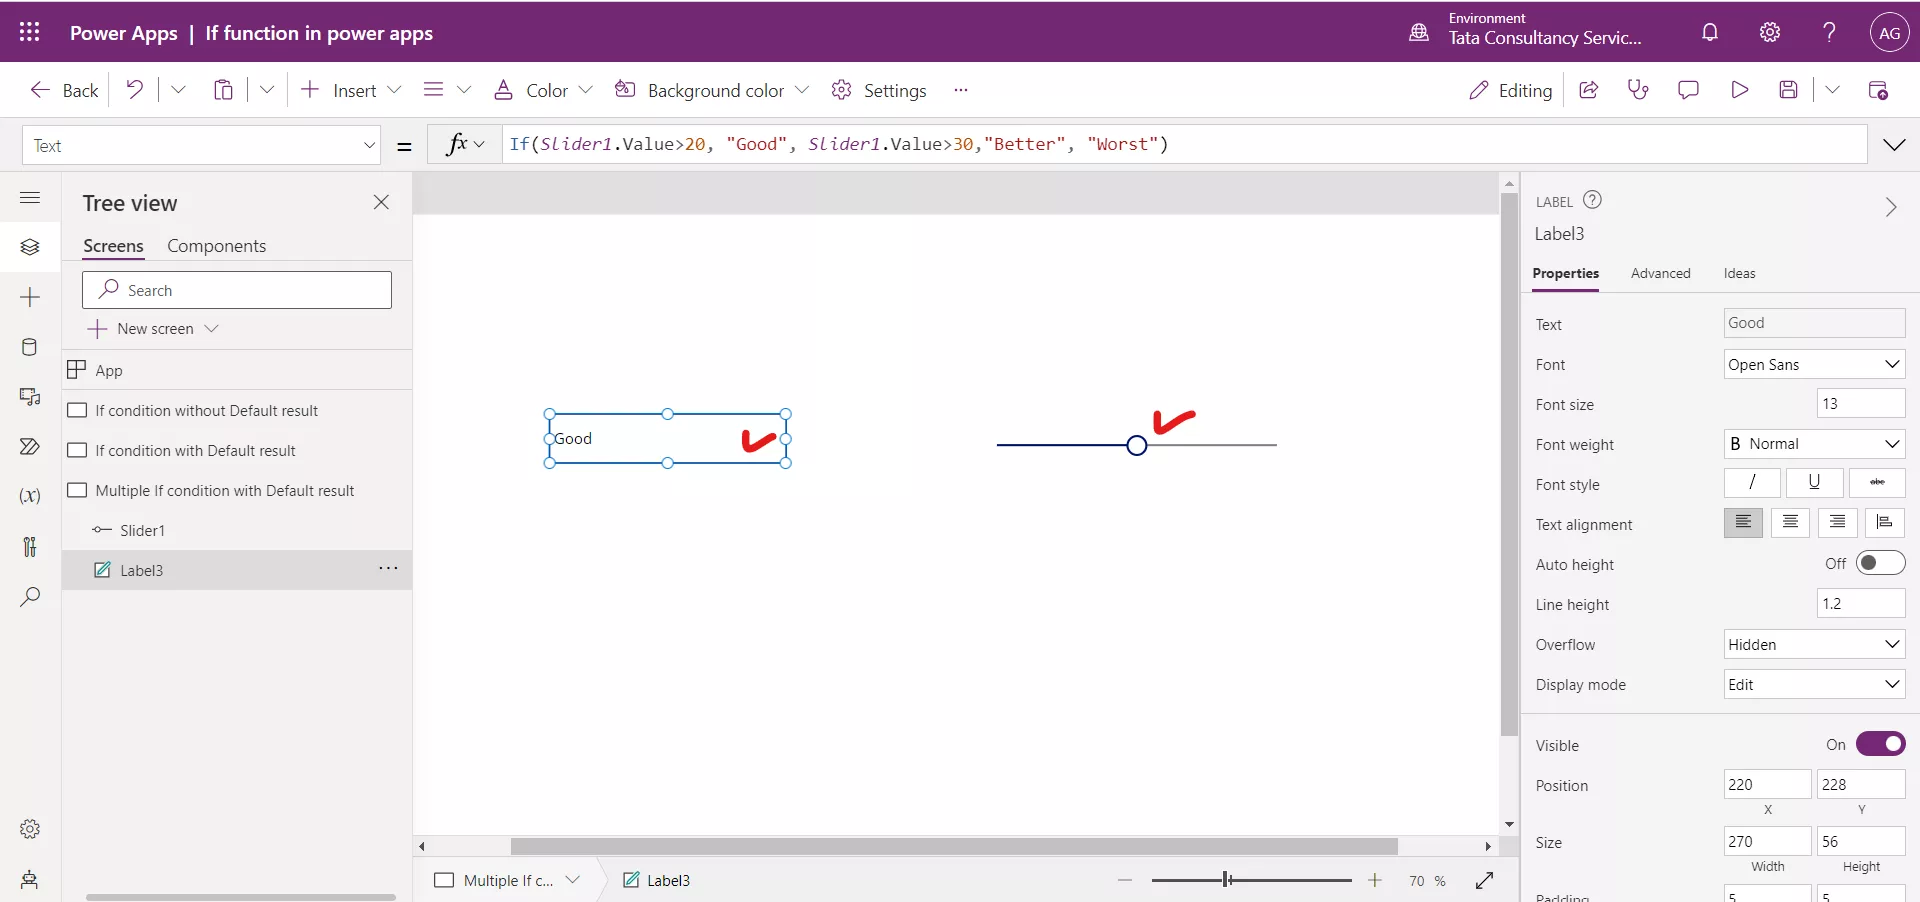Open comments in the top bar
Viewport: 1920px width, 902px height.
click(x=1689, y=90)
